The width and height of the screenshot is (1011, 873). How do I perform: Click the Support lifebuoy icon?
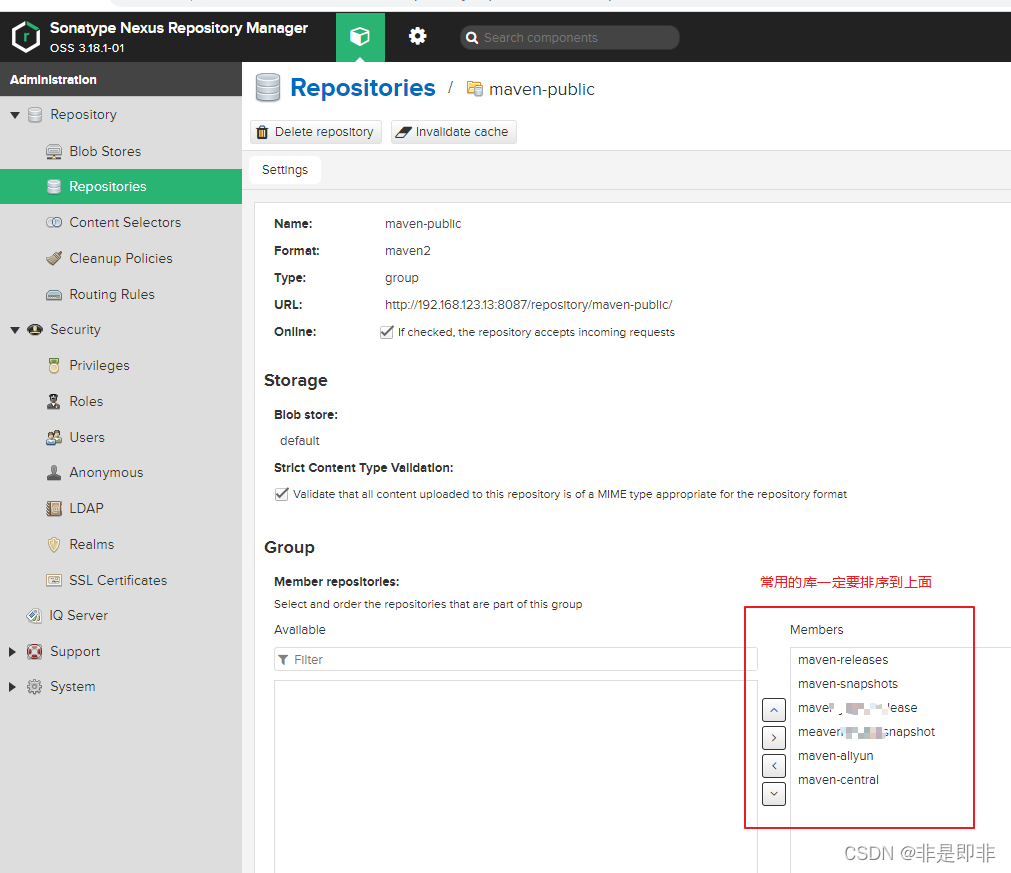[x=35, y=652]
